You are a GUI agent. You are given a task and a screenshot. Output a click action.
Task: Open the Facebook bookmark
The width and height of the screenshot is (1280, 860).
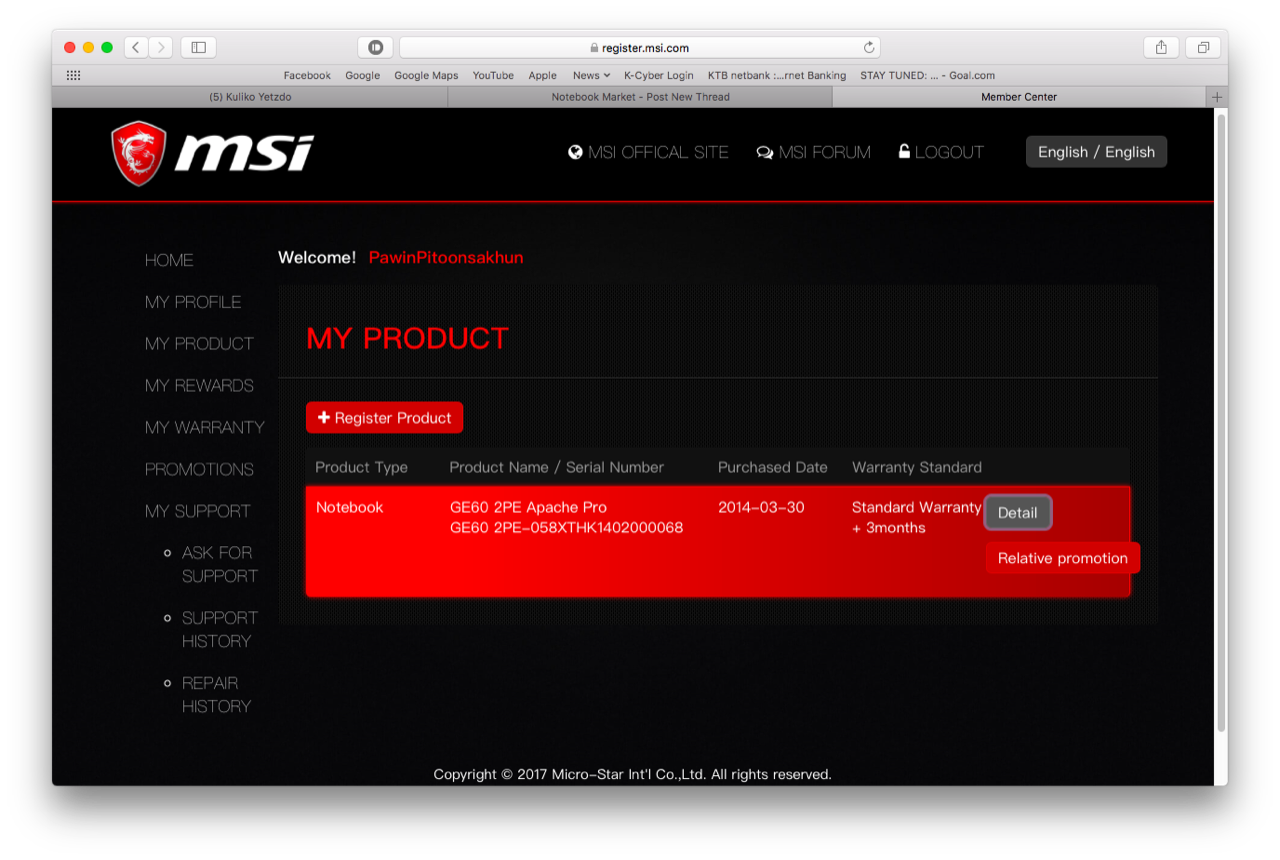(307, 75)
